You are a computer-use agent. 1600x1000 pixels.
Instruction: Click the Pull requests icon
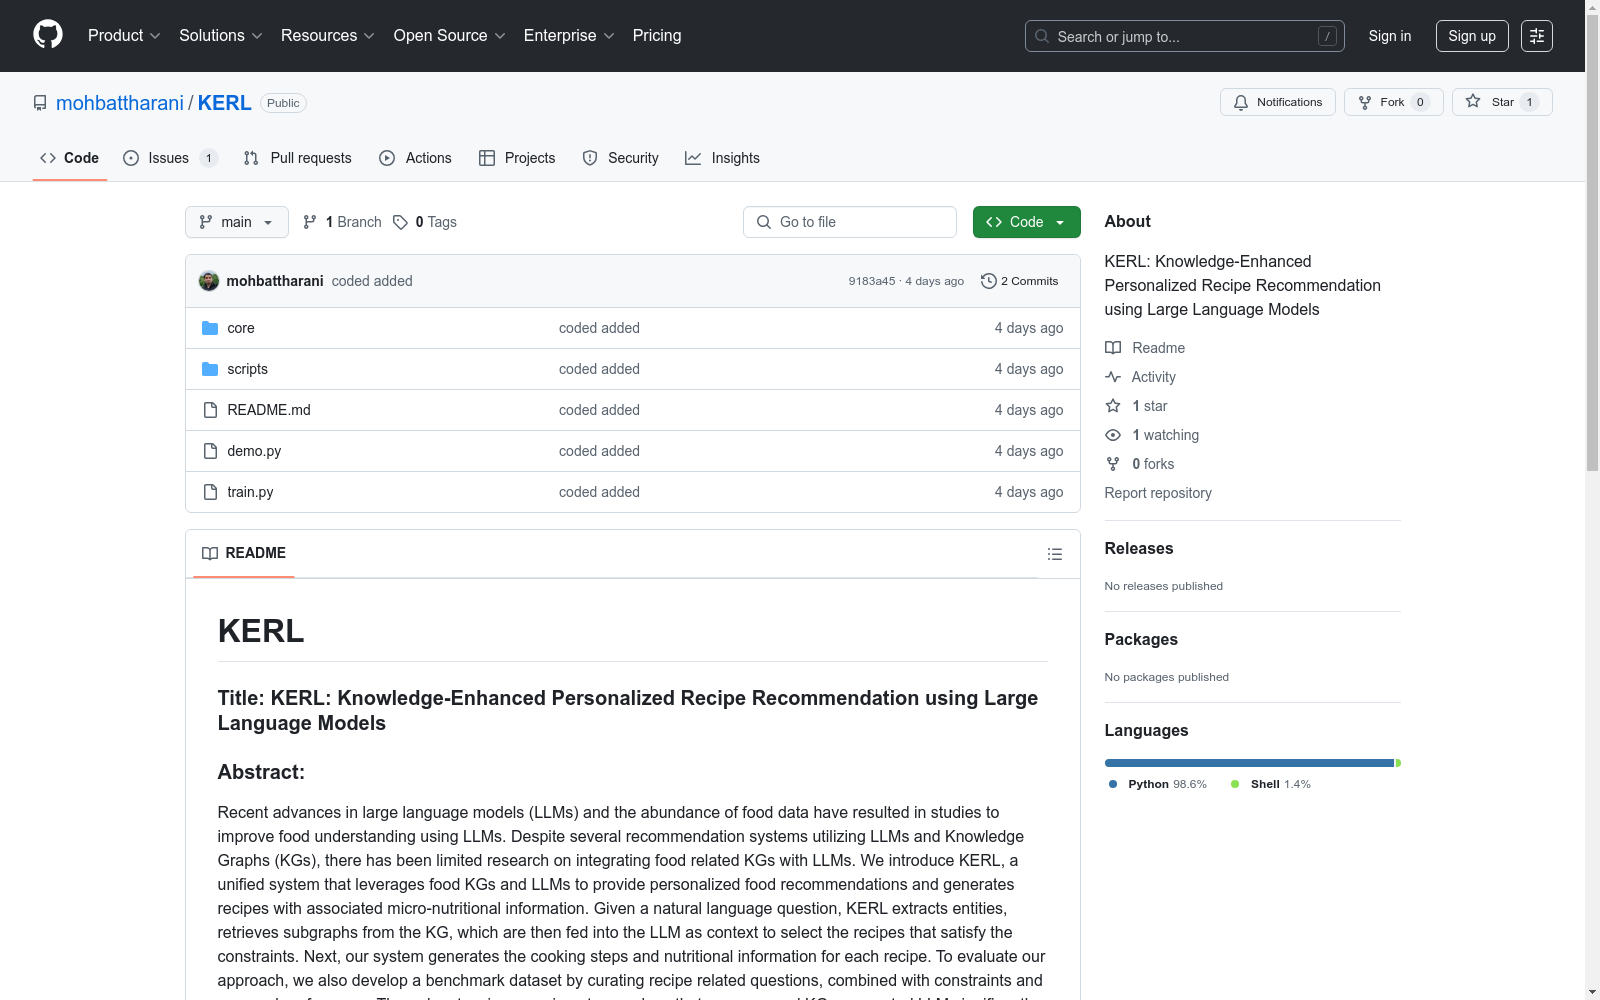pyautogui.click(x=251, y=158)
